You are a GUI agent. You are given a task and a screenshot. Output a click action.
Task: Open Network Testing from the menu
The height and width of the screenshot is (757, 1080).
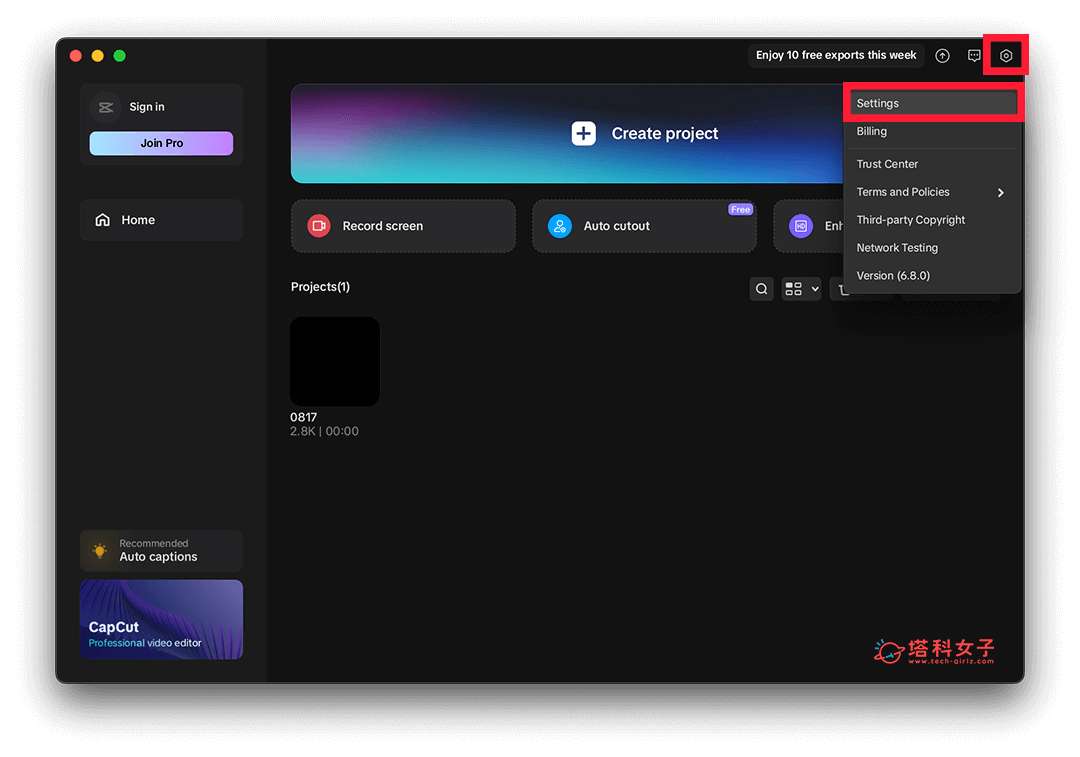[896, 247]
